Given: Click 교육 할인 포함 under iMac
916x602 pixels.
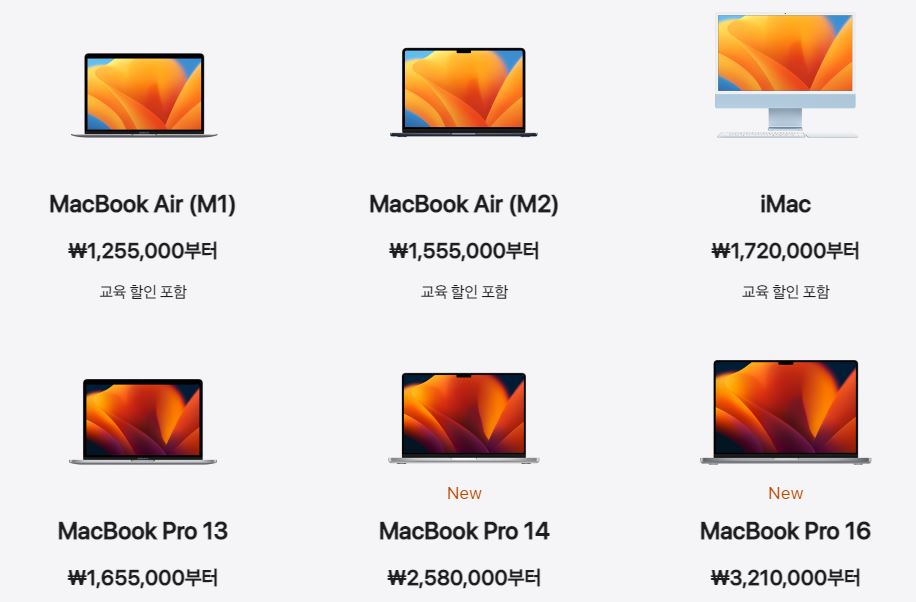Looking at the screenshot, I should coord(786,291).
